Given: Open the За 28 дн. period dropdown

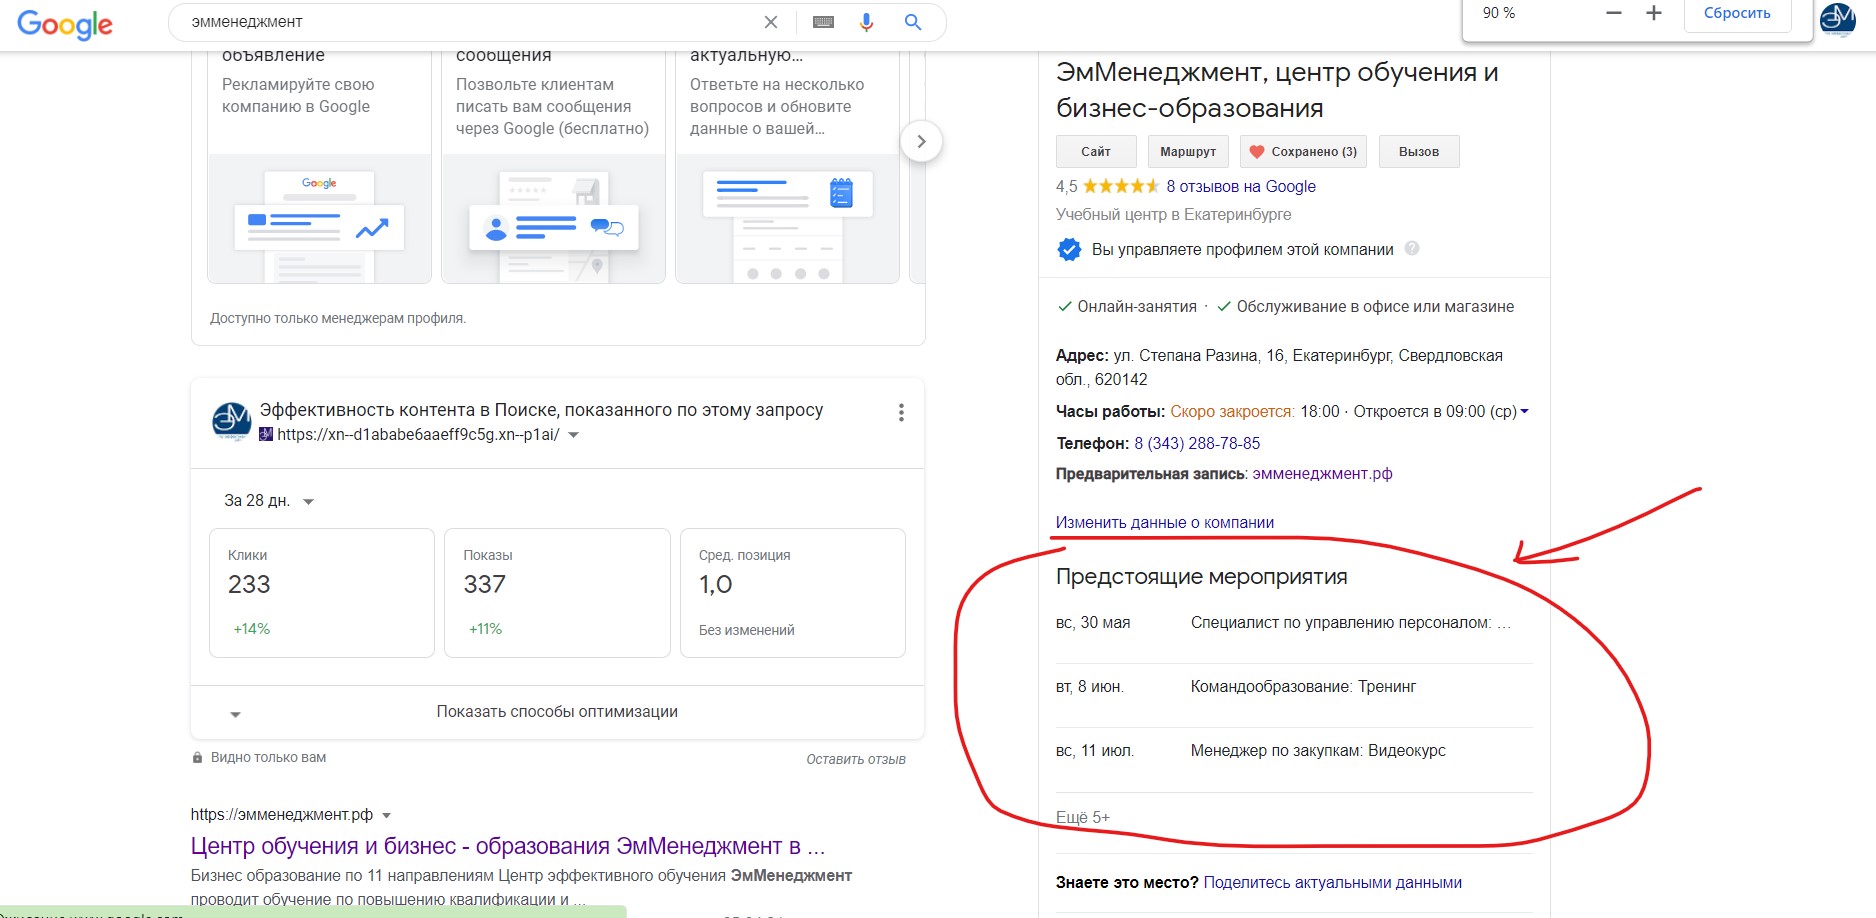Looking at the screenshot, I should pyautogui.click(x=269, y=501).
